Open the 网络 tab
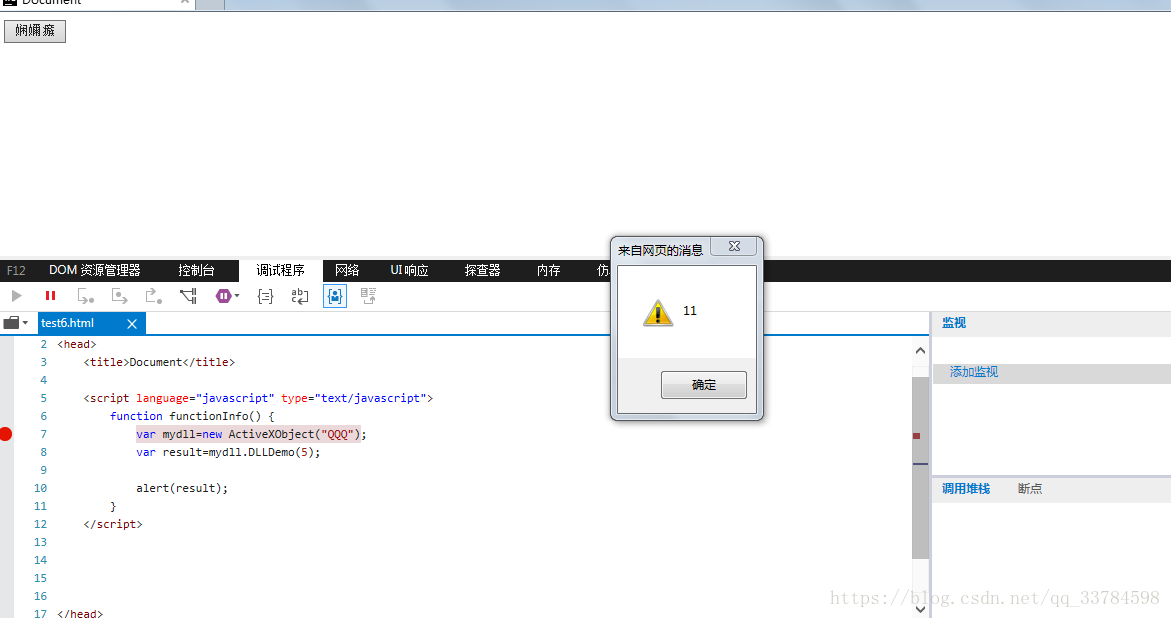Image resolution: width=1171 pixels, height=618 pixels. pyautogui.click(x=347, y=270)
